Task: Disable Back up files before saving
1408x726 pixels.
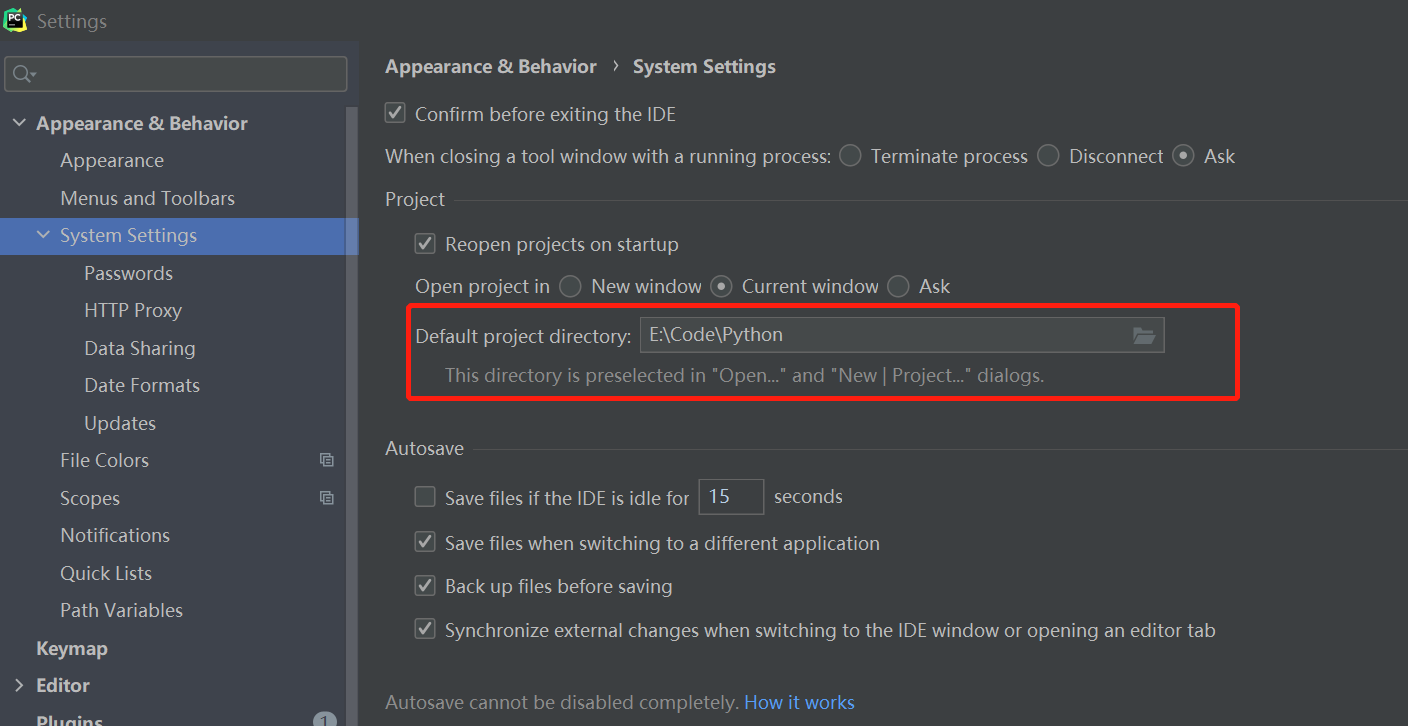Action: [426, 586]
